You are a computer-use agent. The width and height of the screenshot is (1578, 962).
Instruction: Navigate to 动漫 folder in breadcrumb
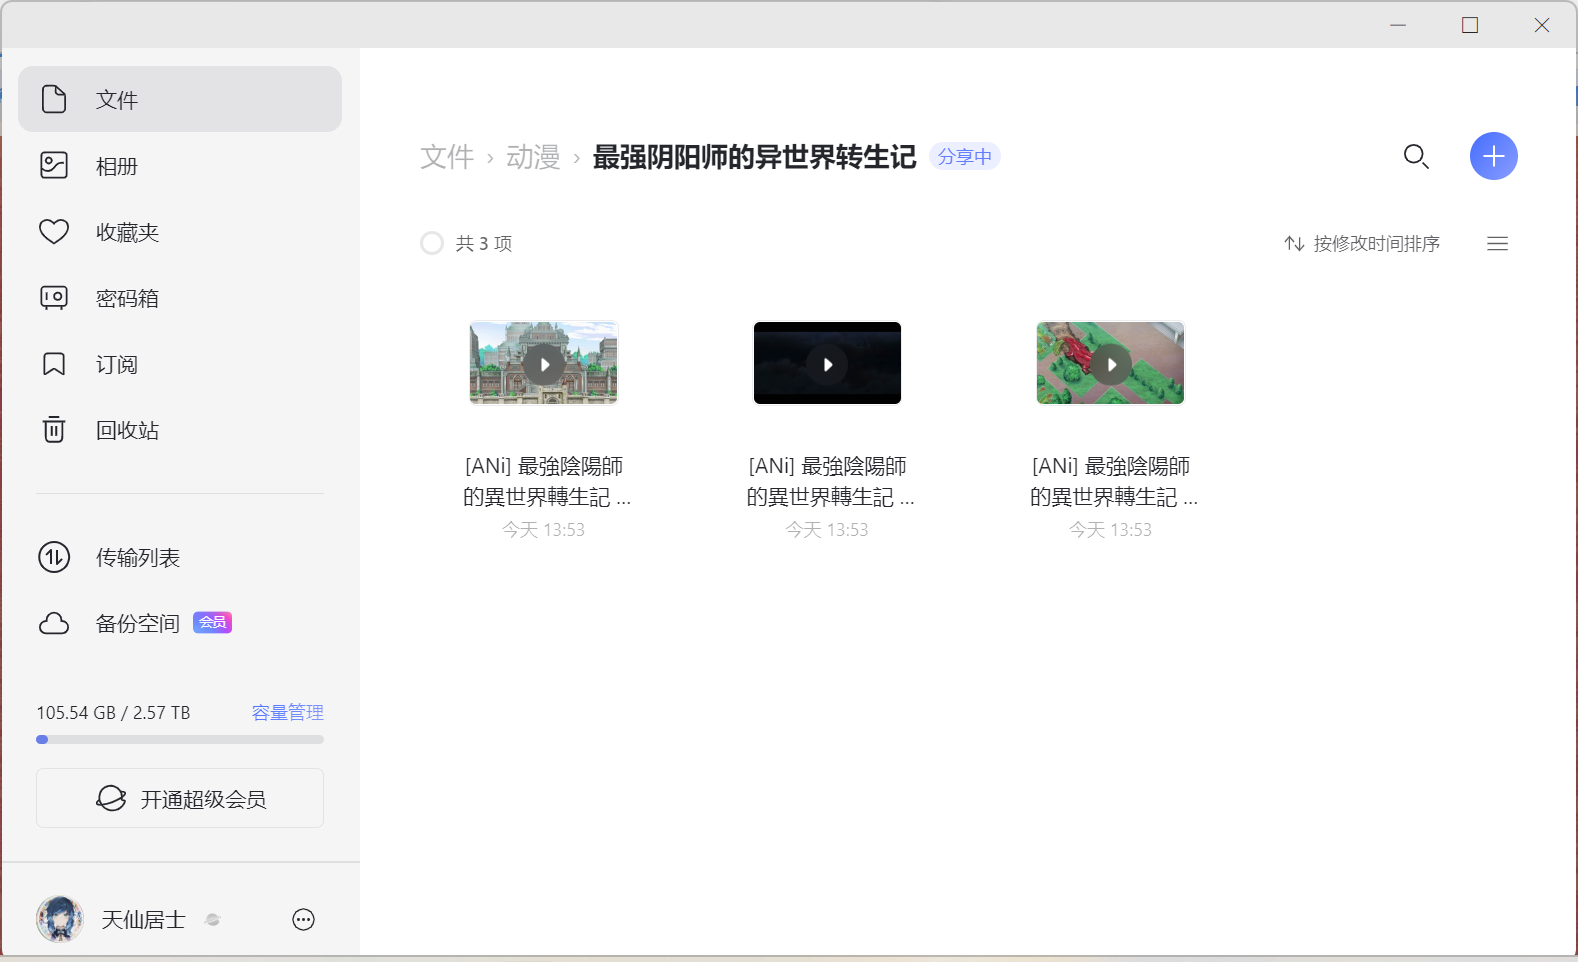click(533, 157)
